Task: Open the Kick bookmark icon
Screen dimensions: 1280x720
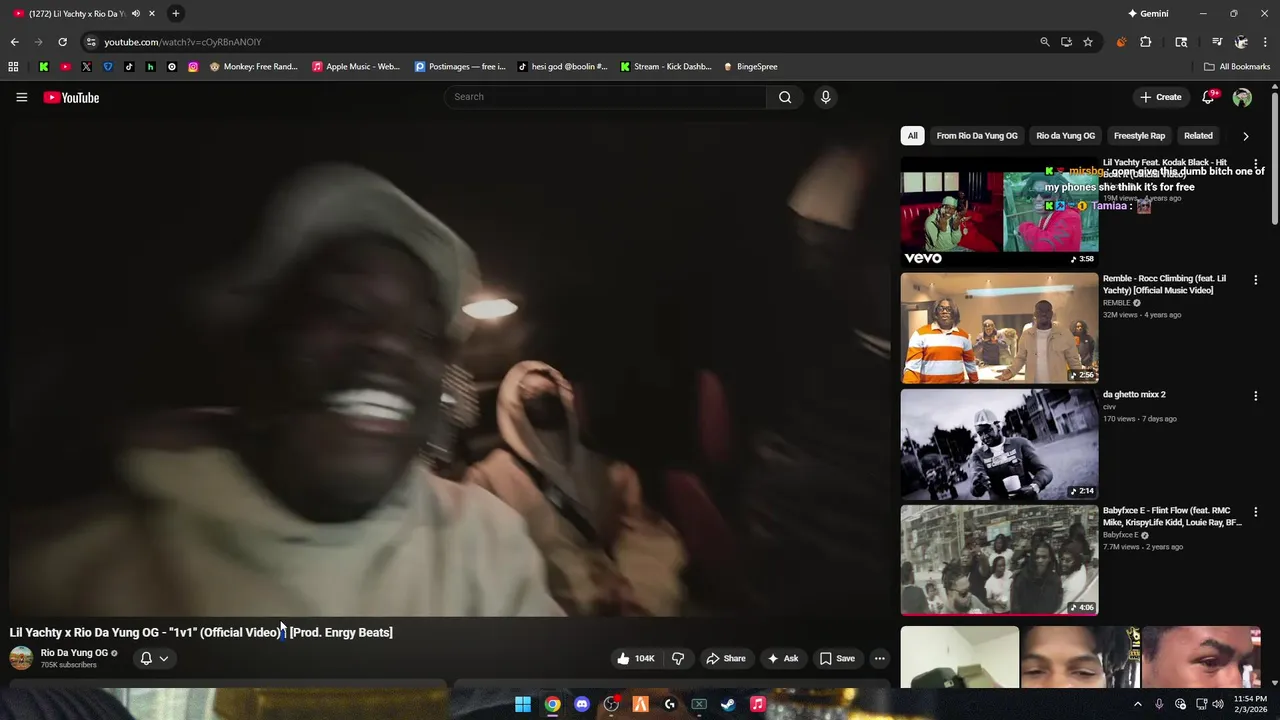Action: coord(44,67)
